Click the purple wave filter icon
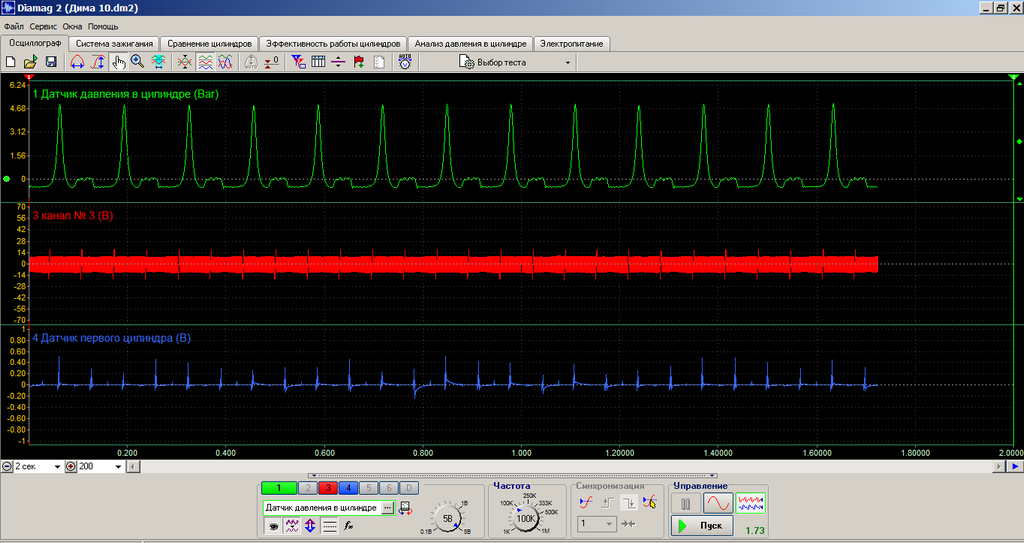The height and width of the screenshot is (543, 1024). [291, 525]
